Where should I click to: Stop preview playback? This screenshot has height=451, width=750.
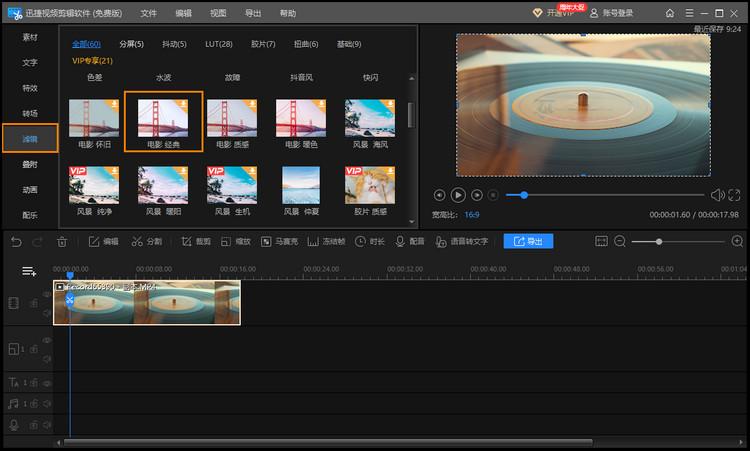pyautogui.click(x=493, y=195)
